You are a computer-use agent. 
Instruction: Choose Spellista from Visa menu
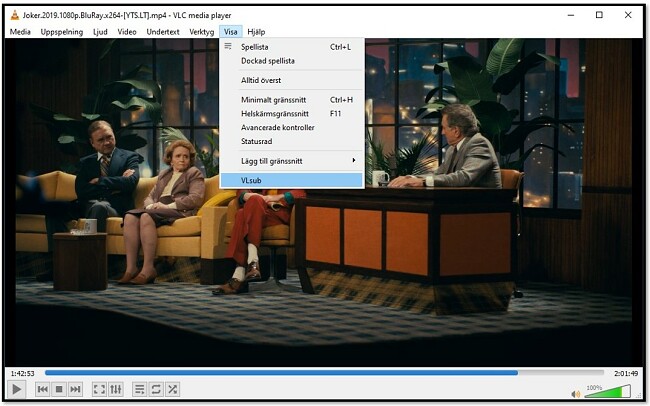291,47
